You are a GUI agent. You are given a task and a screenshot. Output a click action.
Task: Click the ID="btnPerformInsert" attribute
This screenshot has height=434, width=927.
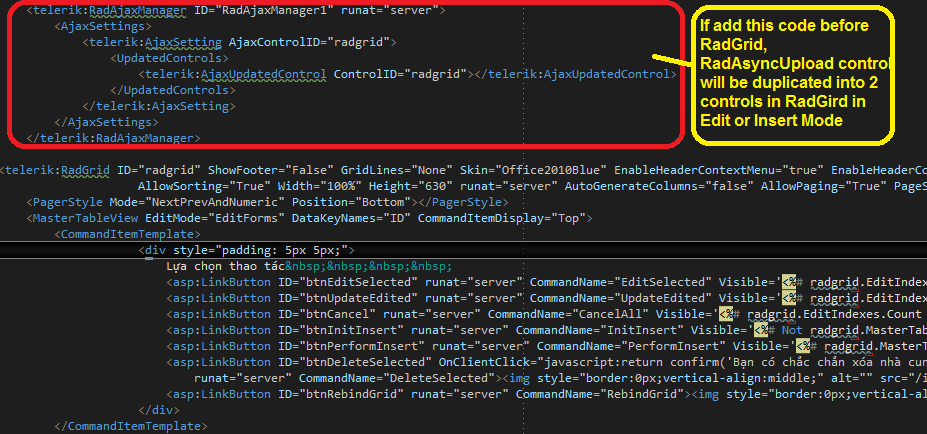351,346
